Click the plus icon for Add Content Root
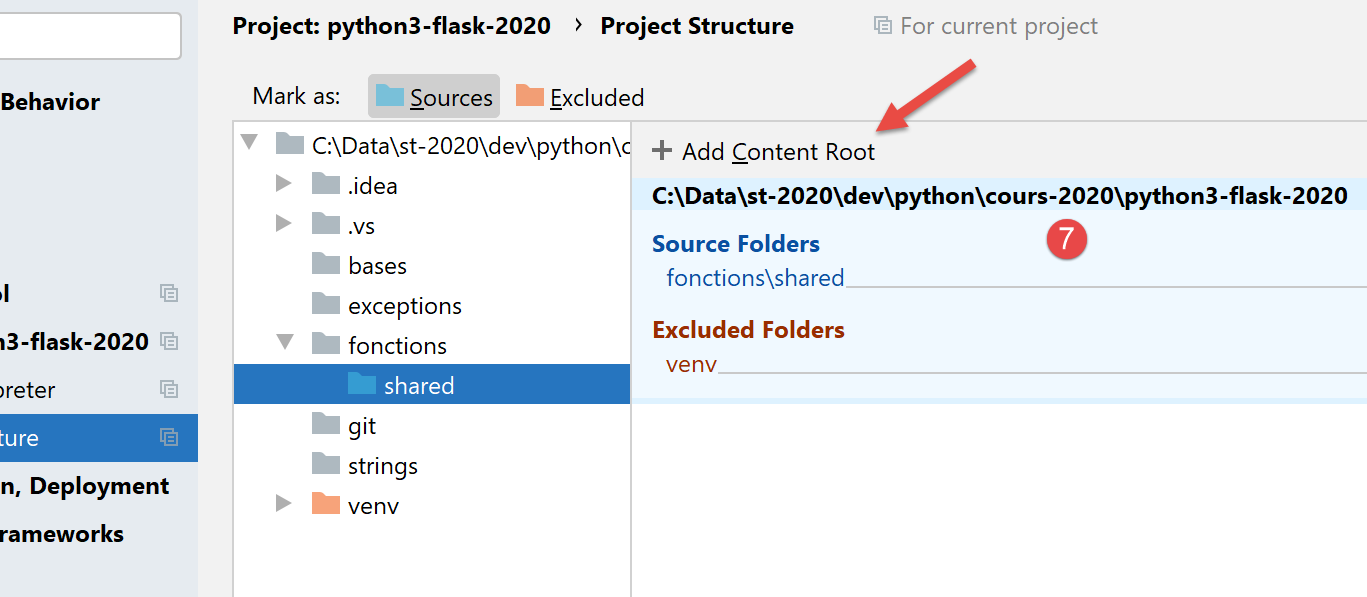The width and height of the screenshot is (1367, 597). 662,151
